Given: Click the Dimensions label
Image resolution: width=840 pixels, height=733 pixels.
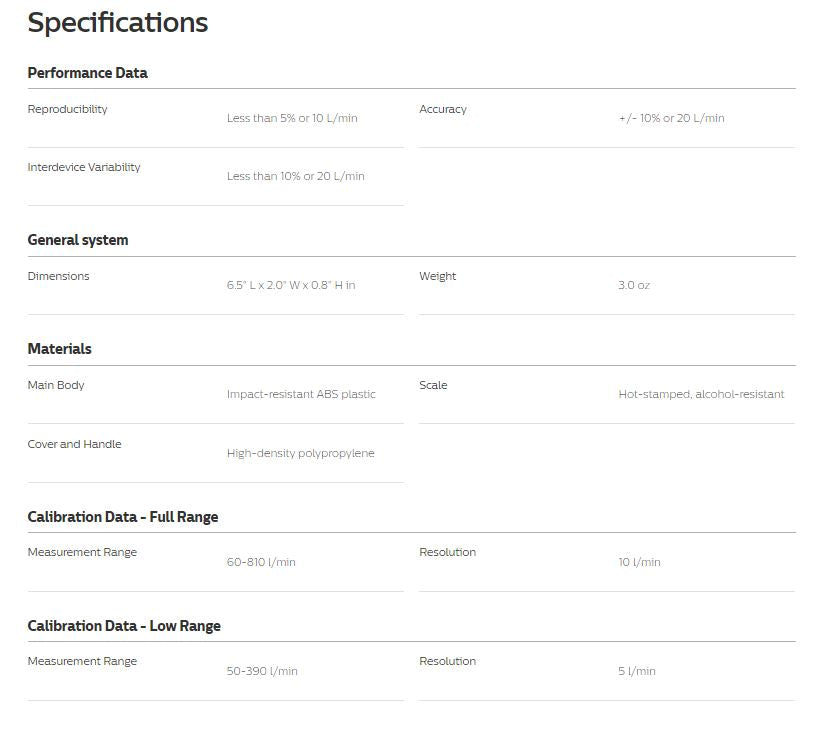Looking at the screenshot, I should (58, 276).
